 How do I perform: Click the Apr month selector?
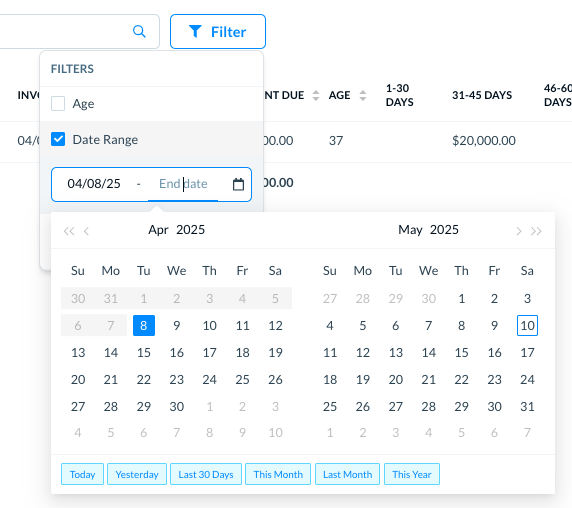[158, 230]
